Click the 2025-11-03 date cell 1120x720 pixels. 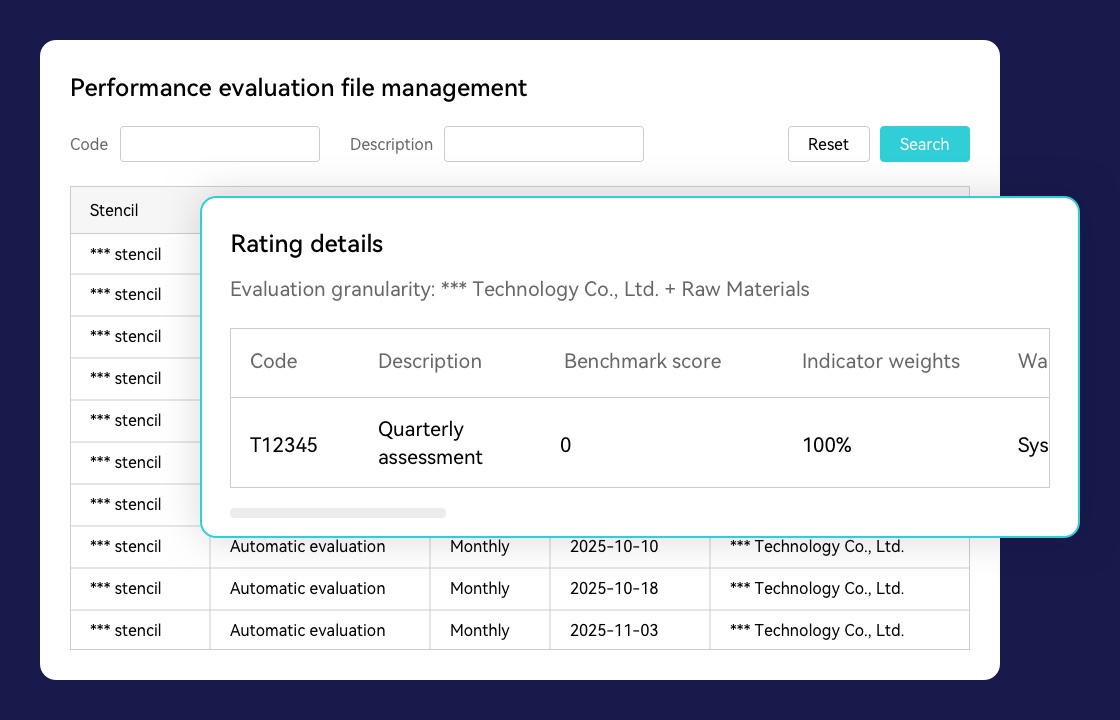pyautogui.click(x=614, y=631)
